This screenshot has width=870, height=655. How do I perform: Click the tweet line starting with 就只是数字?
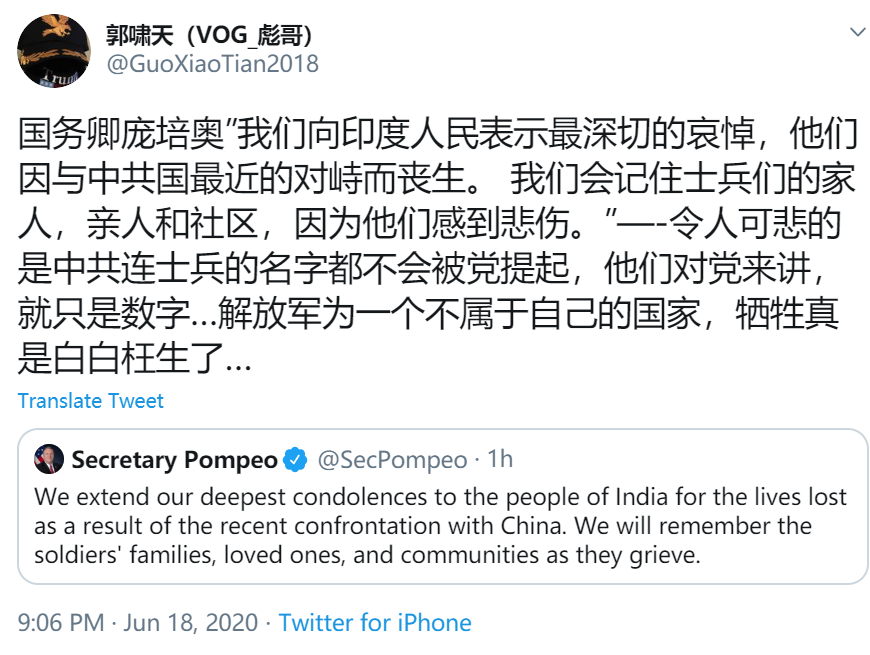(428, 315)
